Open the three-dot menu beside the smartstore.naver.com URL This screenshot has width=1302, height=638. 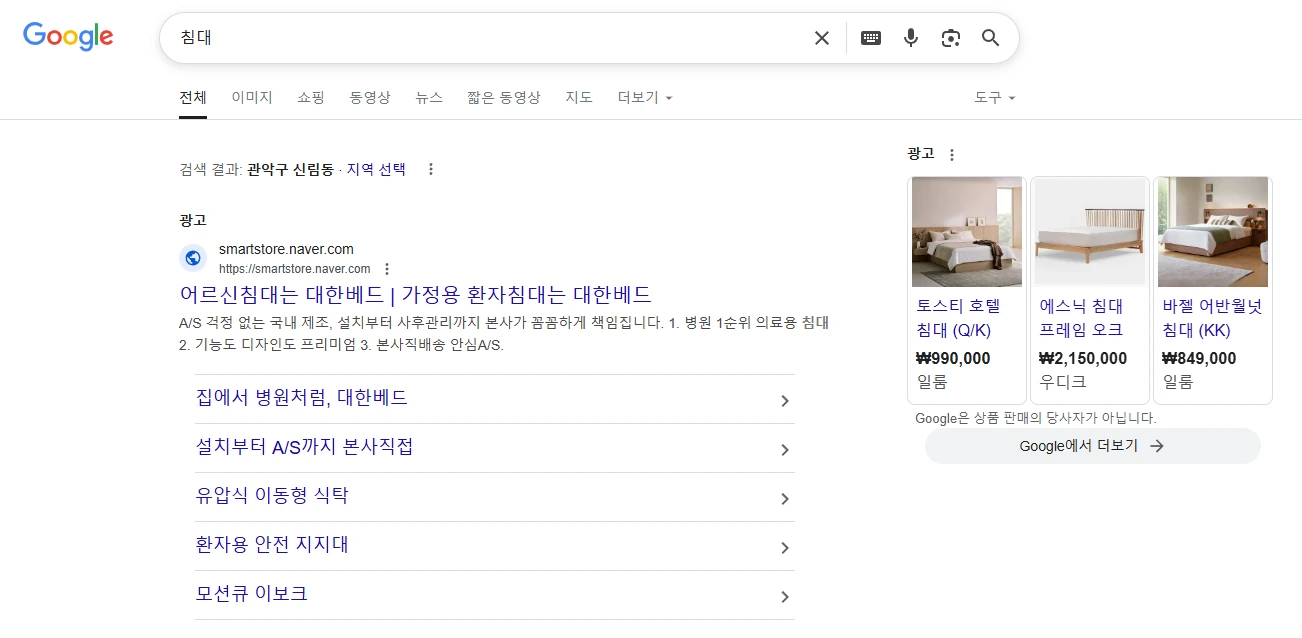pos(387,268)
